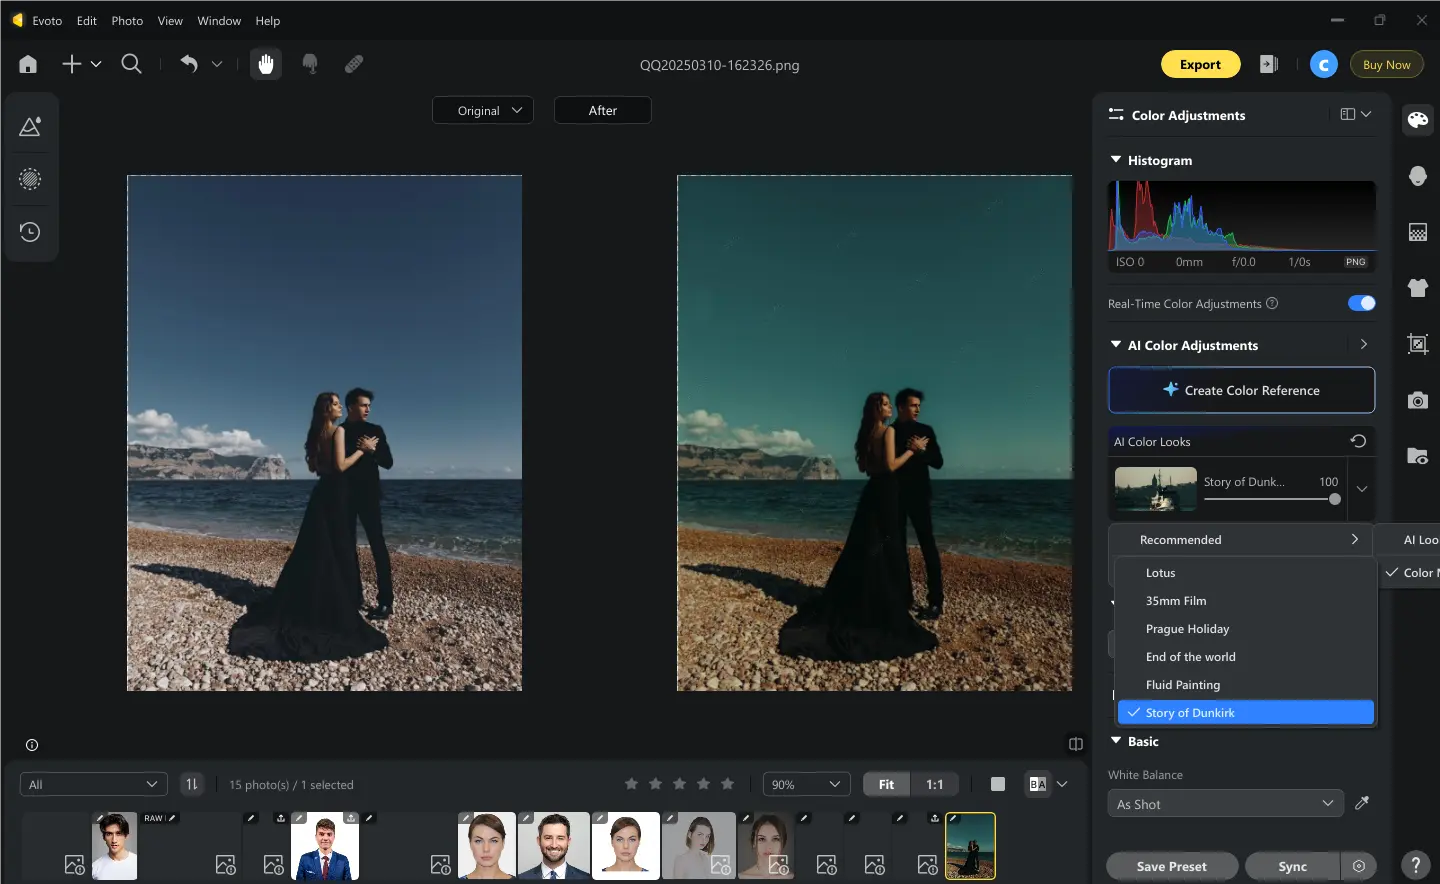
Task: Open the undo history dropdown arrow
Action: (x=217, y=64)
